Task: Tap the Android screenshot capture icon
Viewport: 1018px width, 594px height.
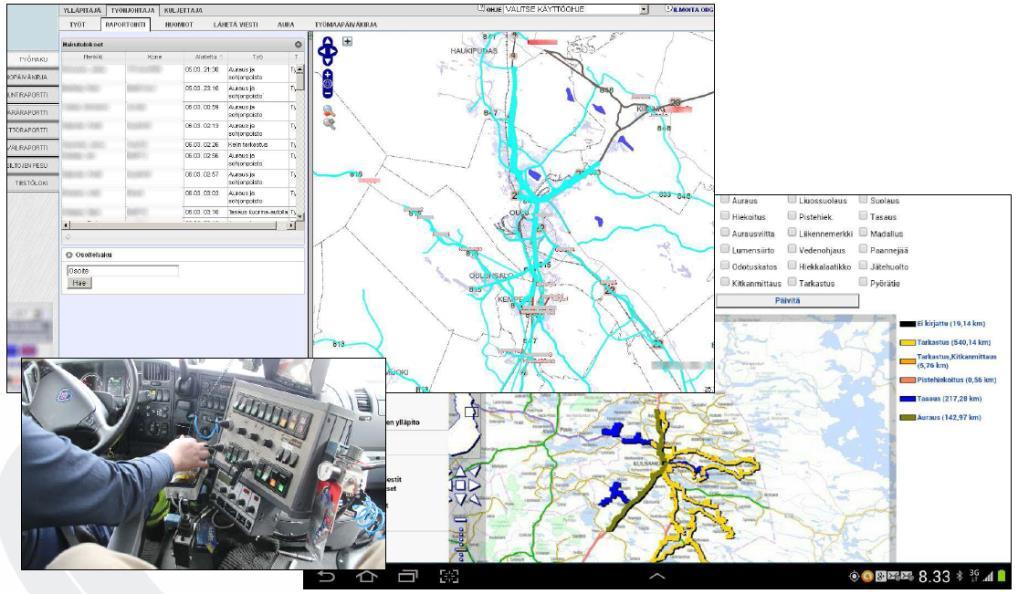Action: (449, 576)
